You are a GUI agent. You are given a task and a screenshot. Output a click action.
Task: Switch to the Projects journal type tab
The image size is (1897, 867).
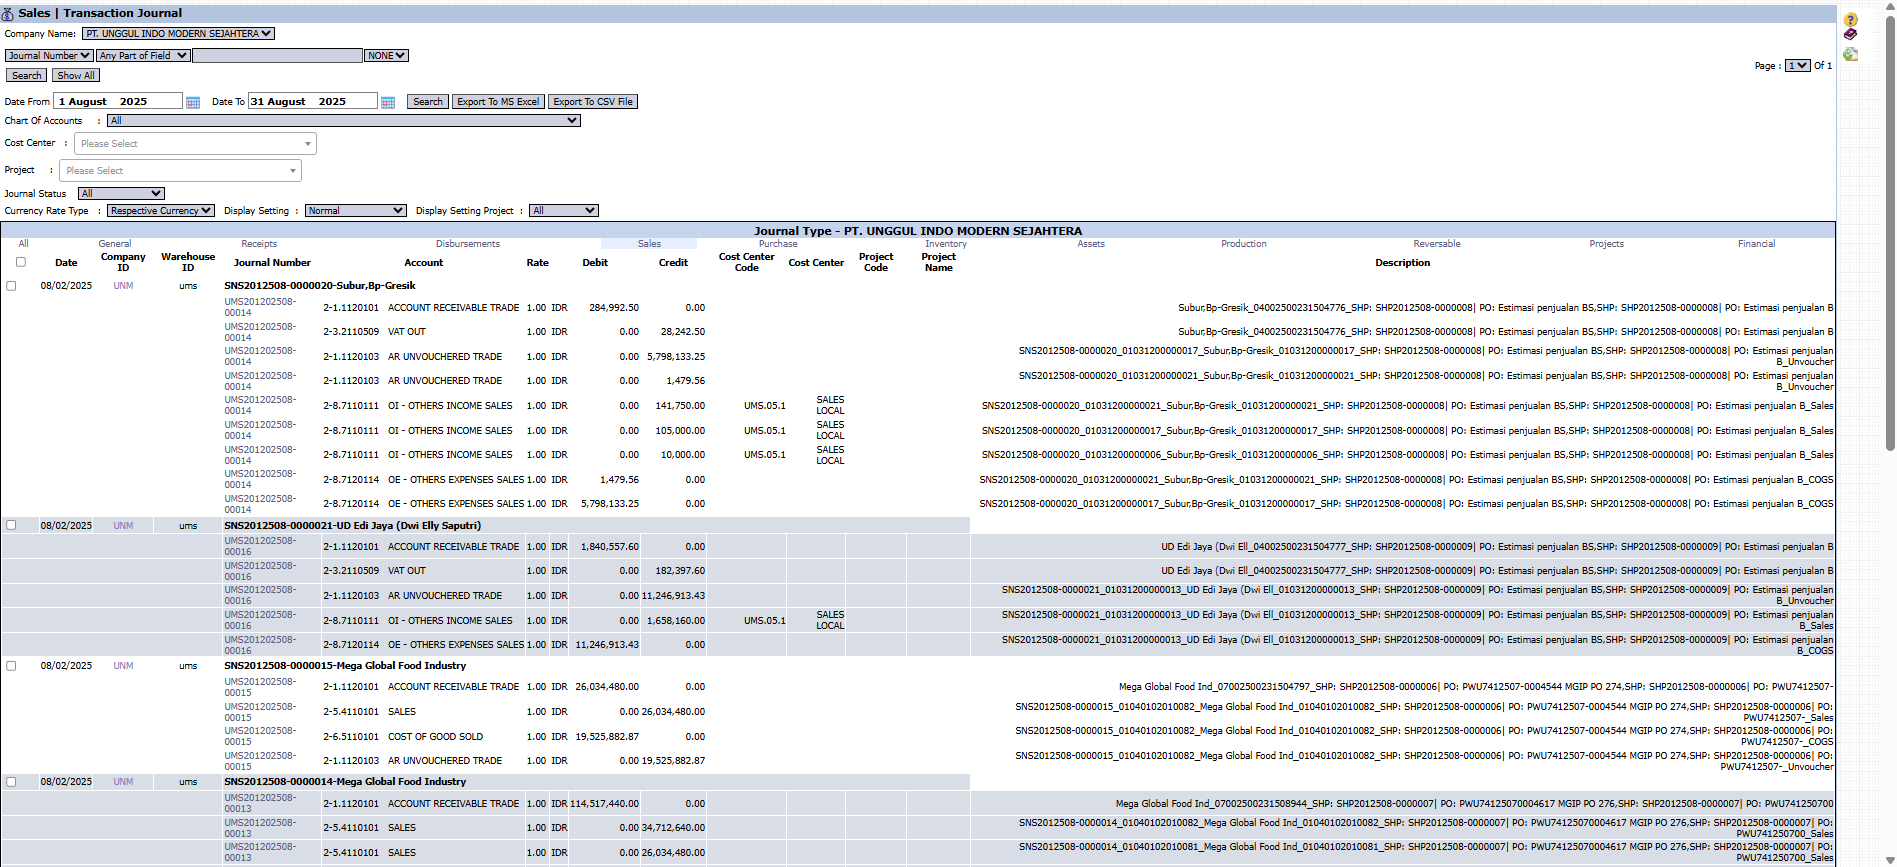[x=1606, y=244]
